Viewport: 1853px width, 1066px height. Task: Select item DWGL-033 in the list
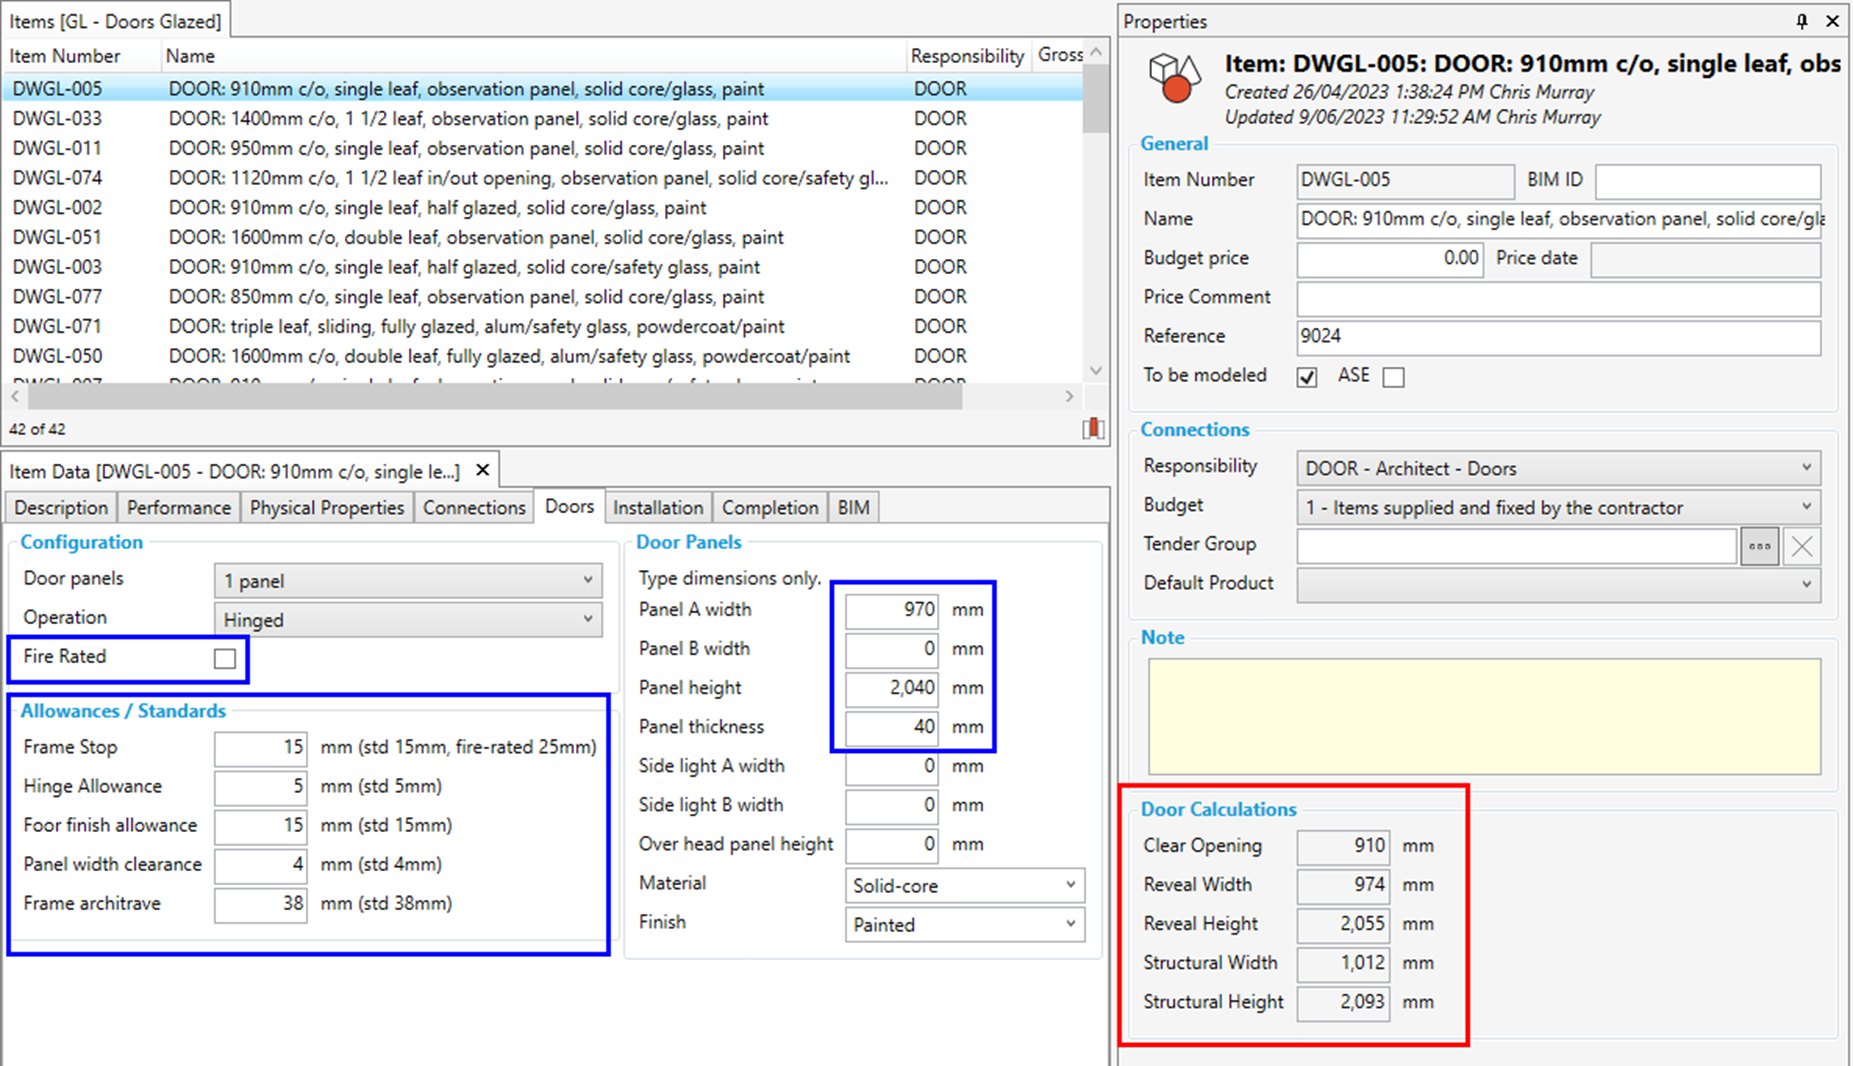(x=57, y=118)
